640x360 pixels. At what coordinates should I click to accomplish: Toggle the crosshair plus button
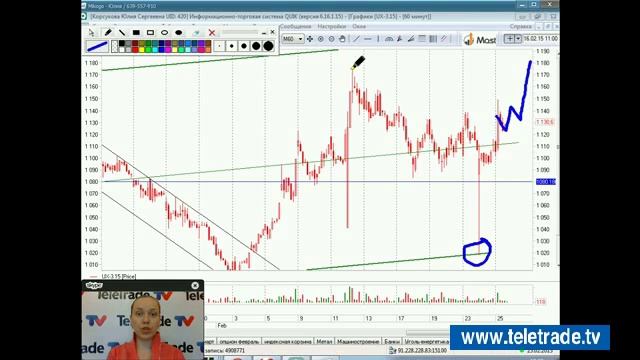(x=510, y=39)
